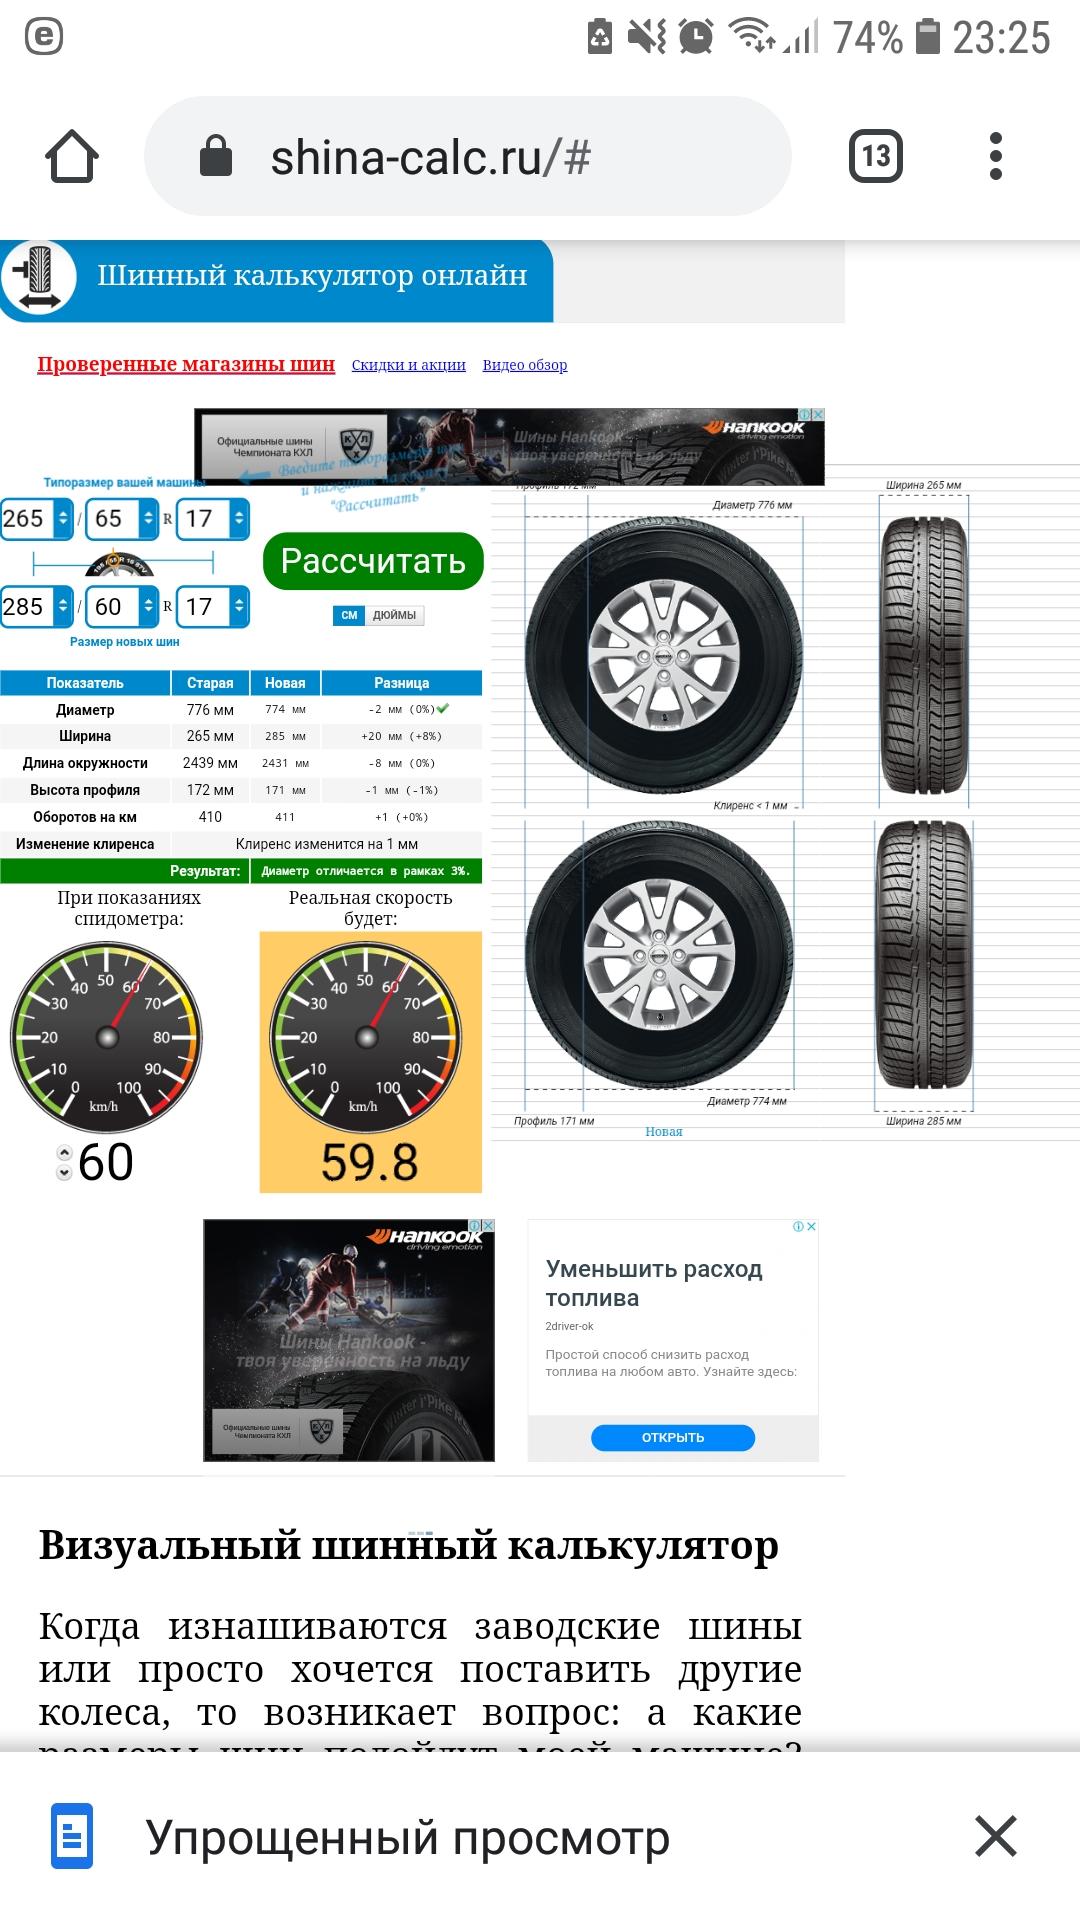Open the Скидки и акции link

click(x=409, y=365)
